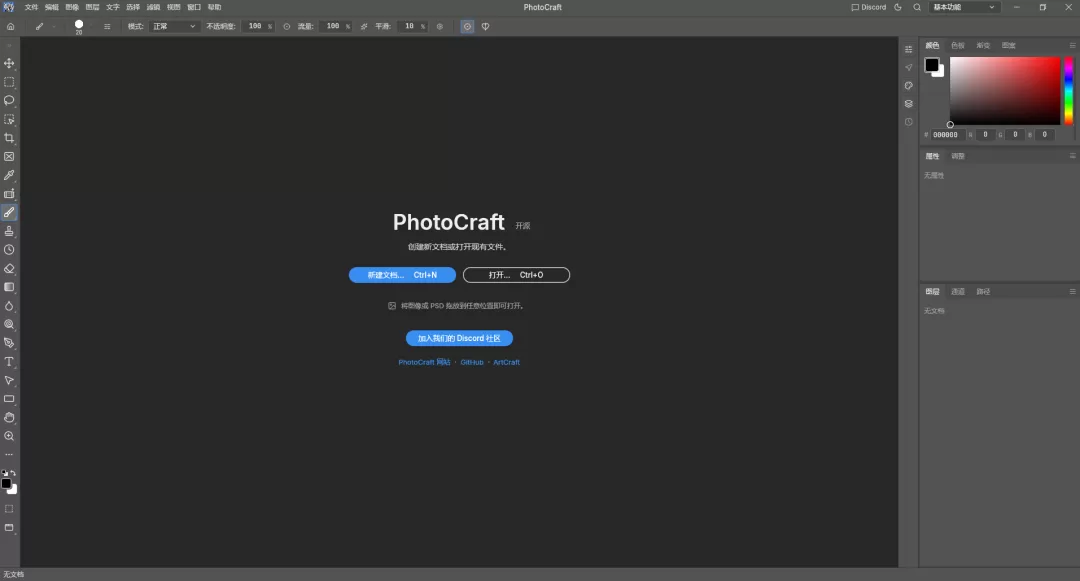Image resolution: width=1080 pixels, height=581 pixels.
Task: Open blend mode dropdown
Action: [174, 26]
